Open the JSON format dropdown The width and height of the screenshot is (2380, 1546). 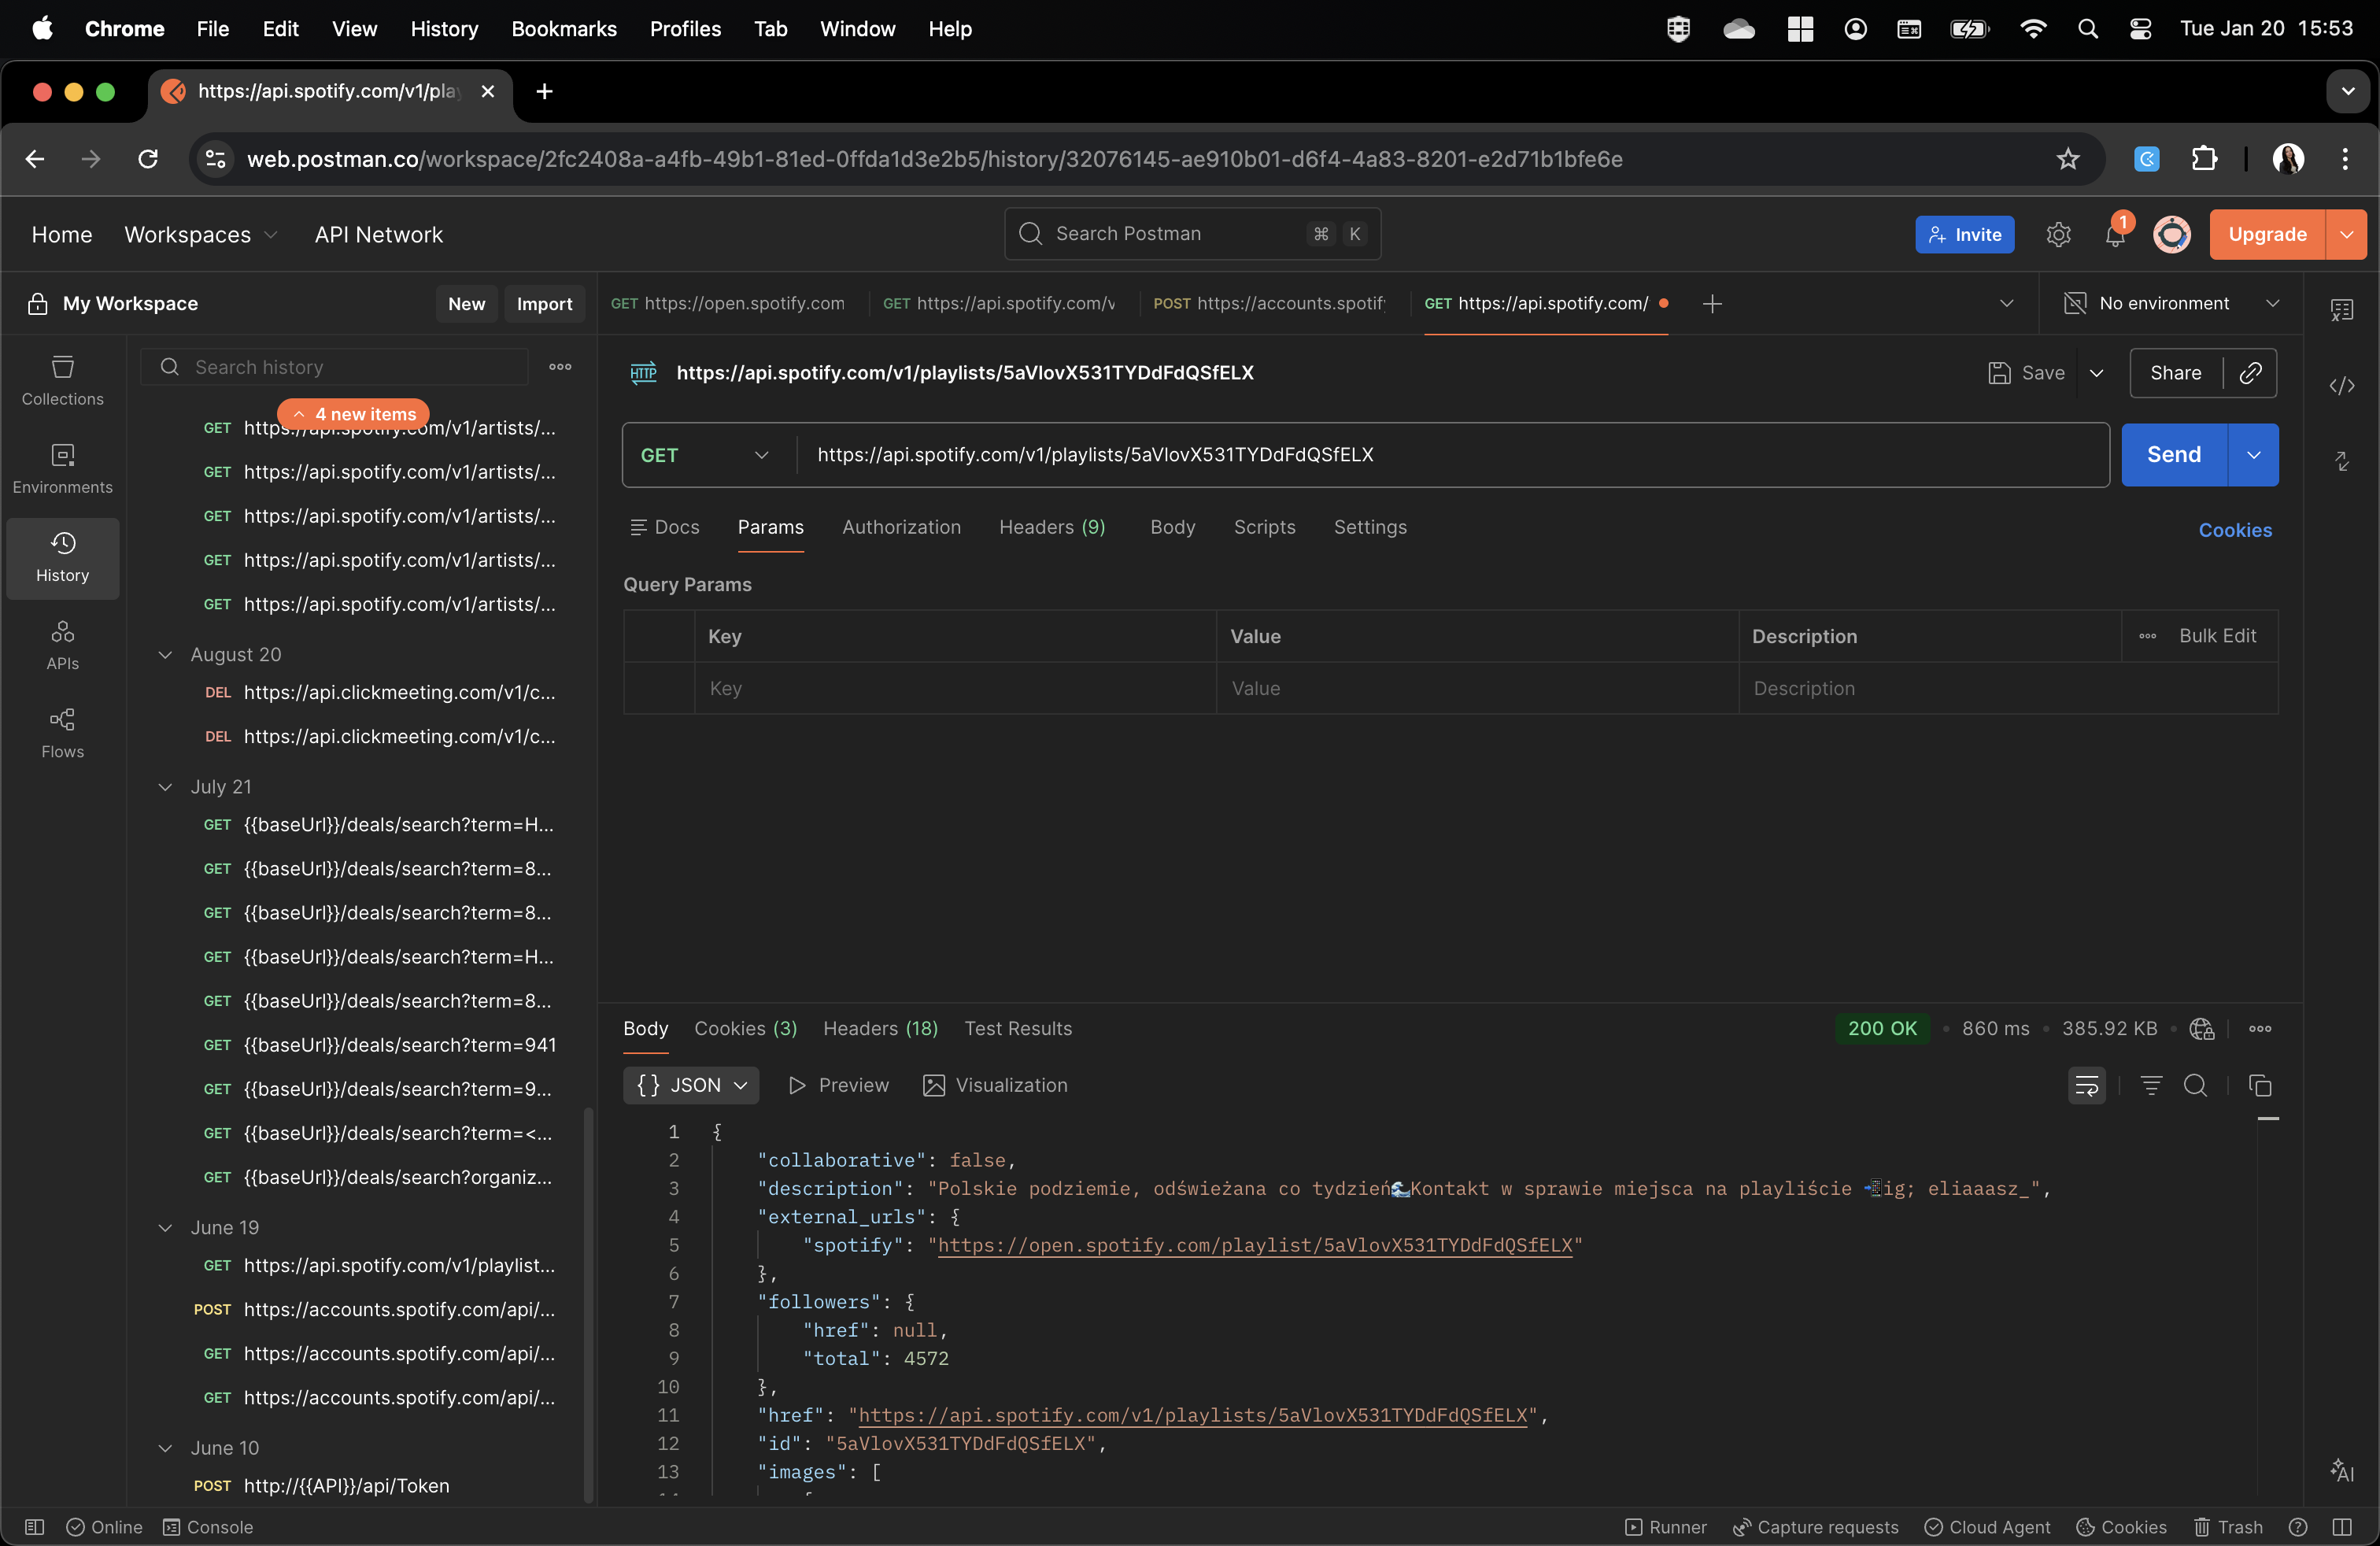click(x=691, y=1085)
